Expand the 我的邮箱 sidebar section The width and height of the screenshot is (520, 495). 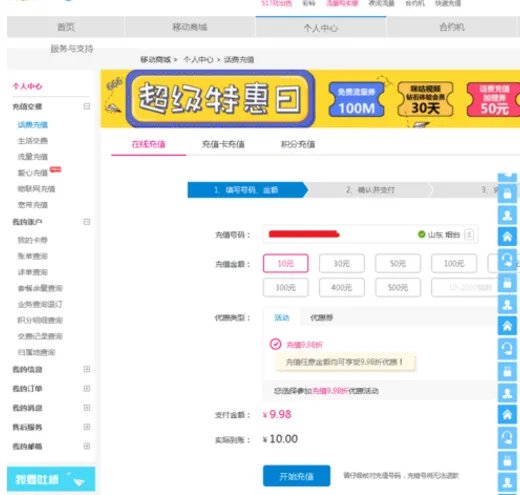[x=87, y=446]
